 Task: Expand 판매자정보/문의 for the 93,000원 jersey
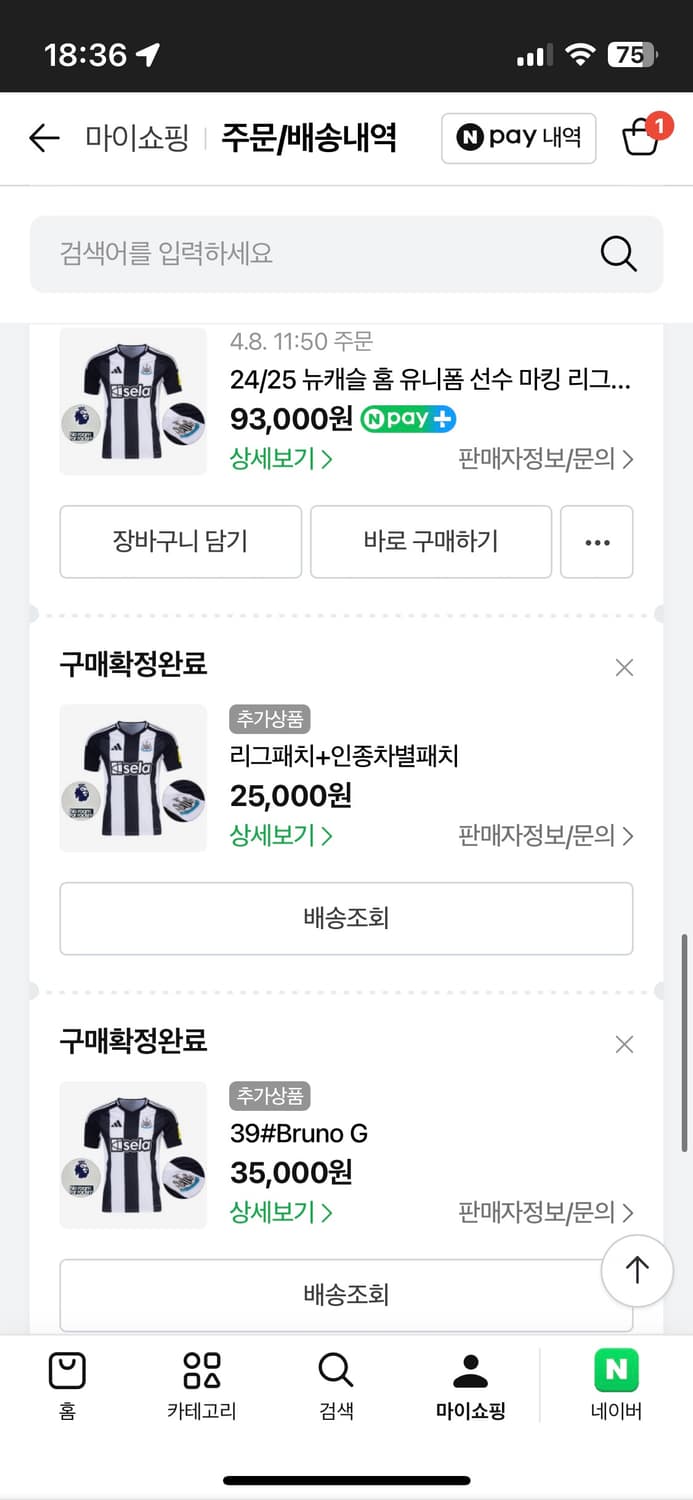[x=545, y=459]
